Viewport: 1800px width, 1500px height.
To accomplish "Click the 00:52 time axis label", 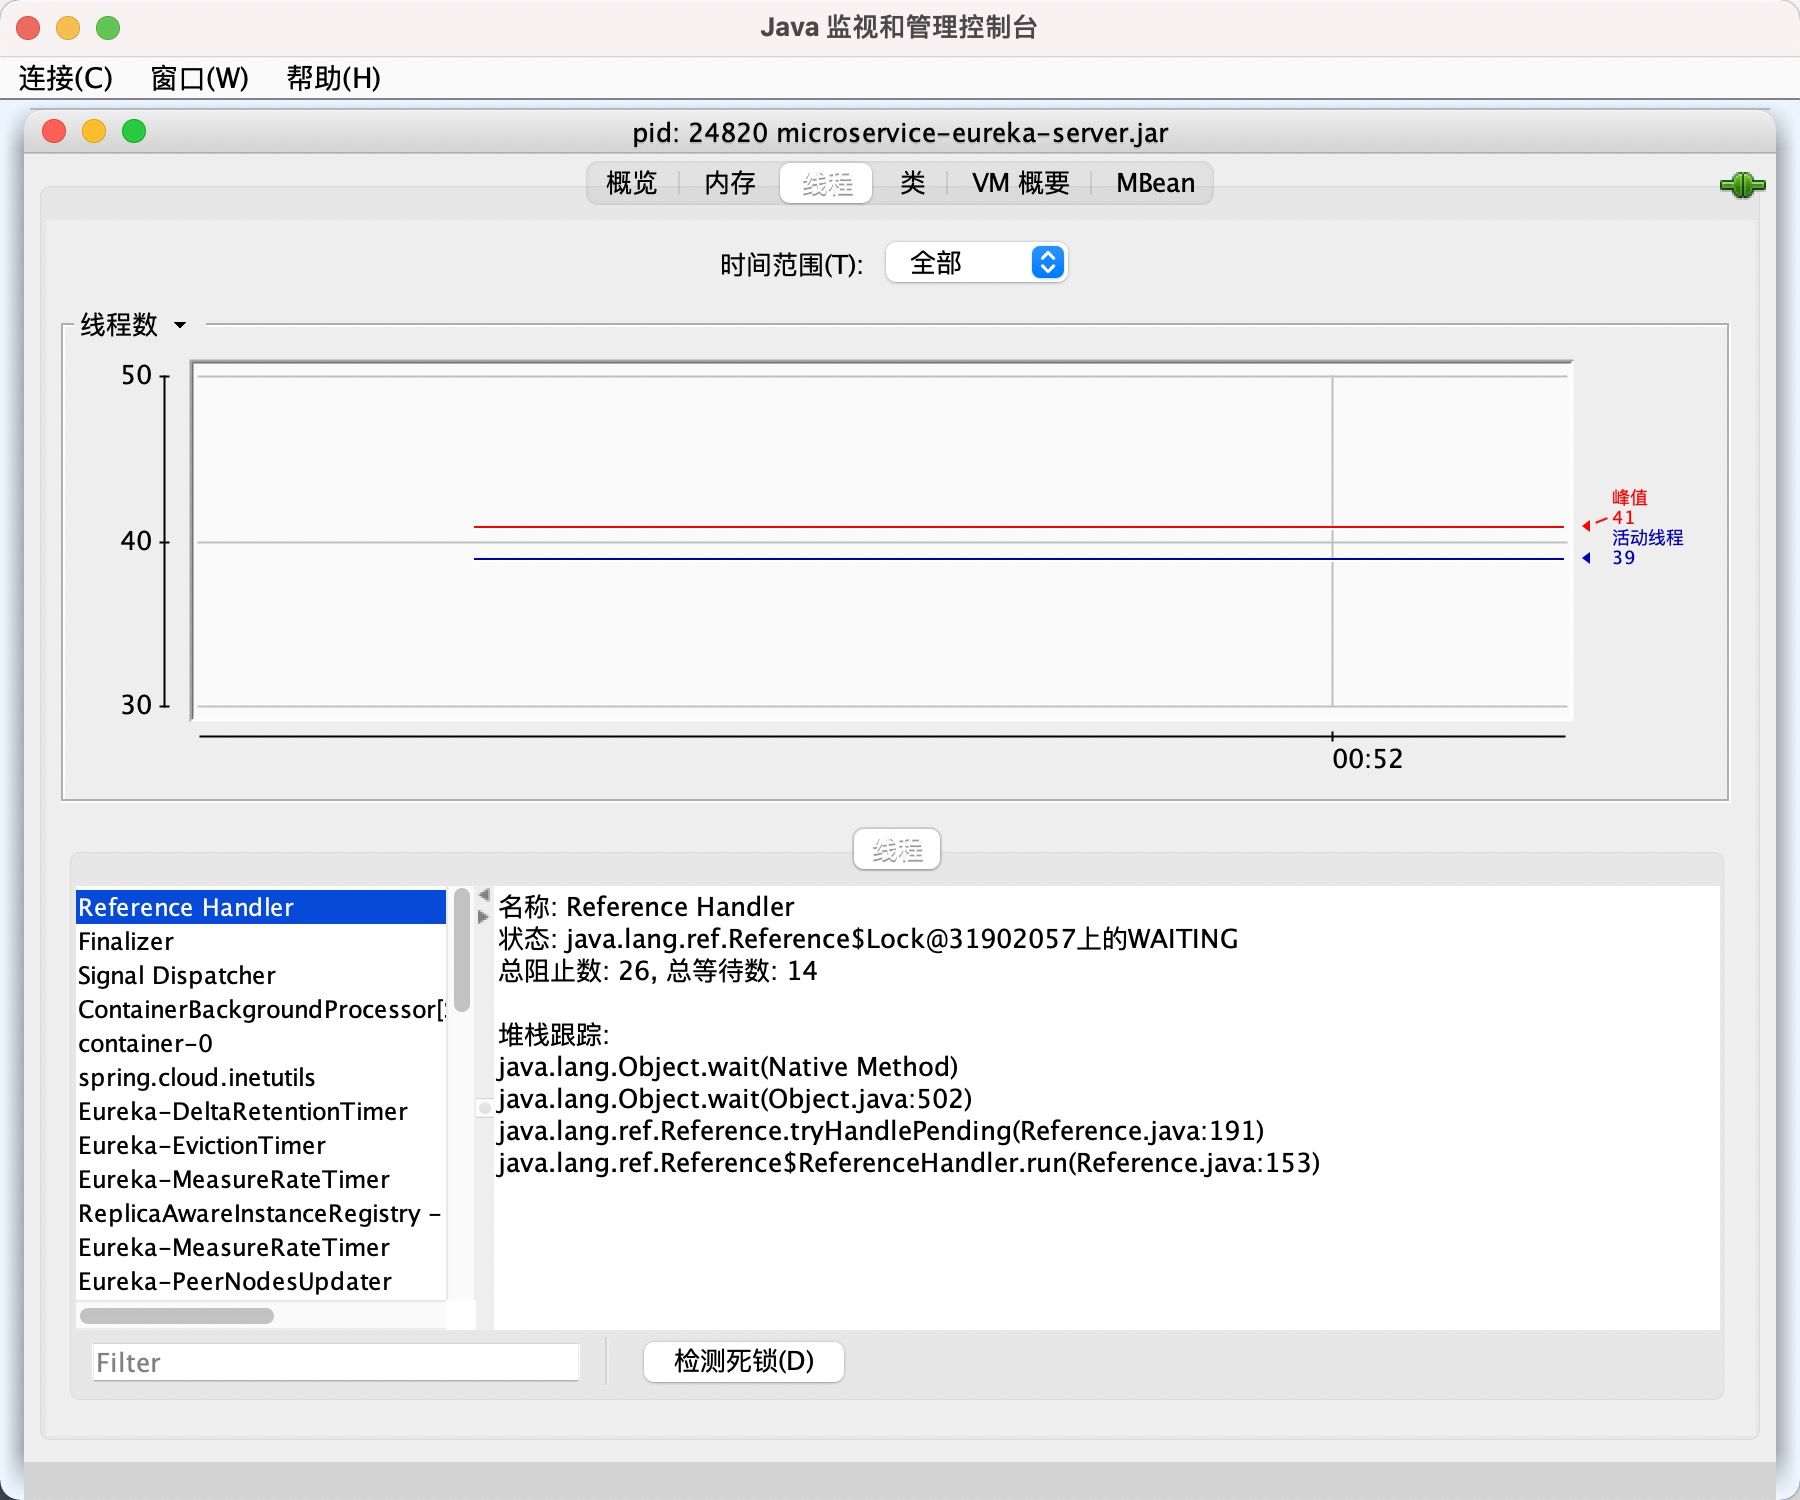I will [1367, 759].
